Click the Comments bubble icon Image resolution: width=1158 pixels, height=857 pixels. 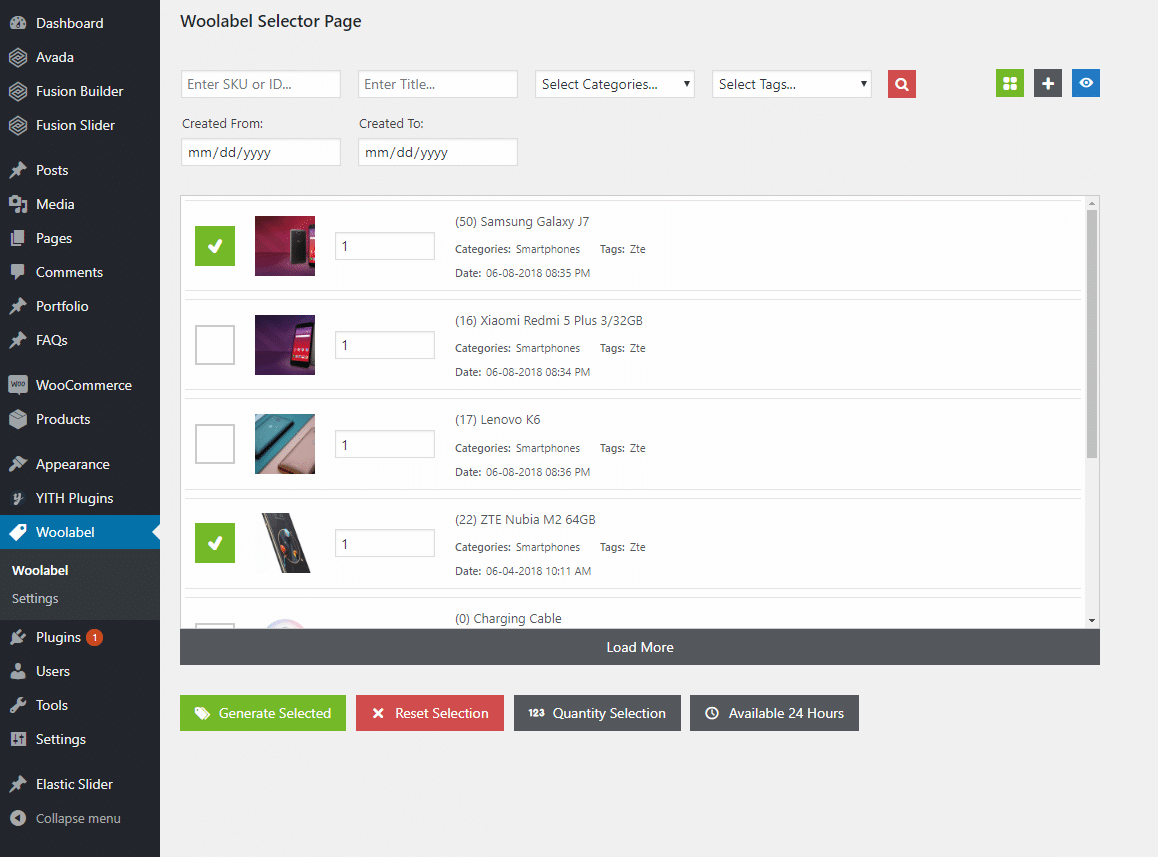[x=18, y=272]
